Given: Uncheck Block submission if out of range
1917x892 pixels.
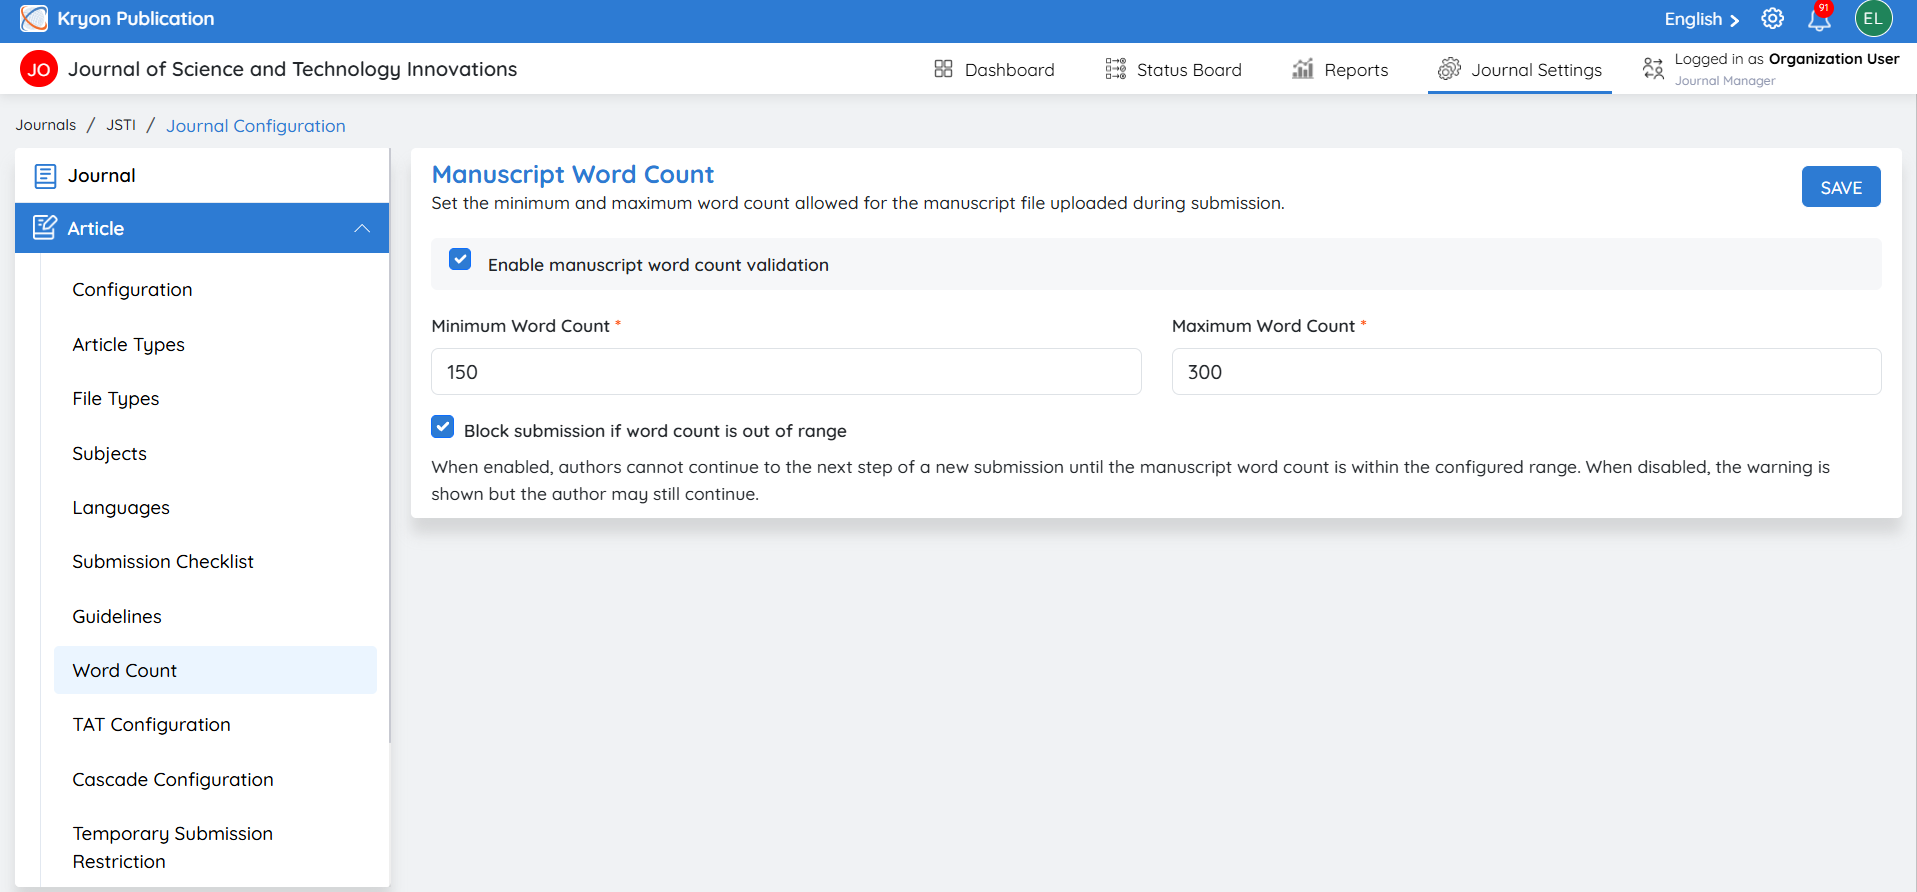Looking at the screenshot, I should 442,427.
